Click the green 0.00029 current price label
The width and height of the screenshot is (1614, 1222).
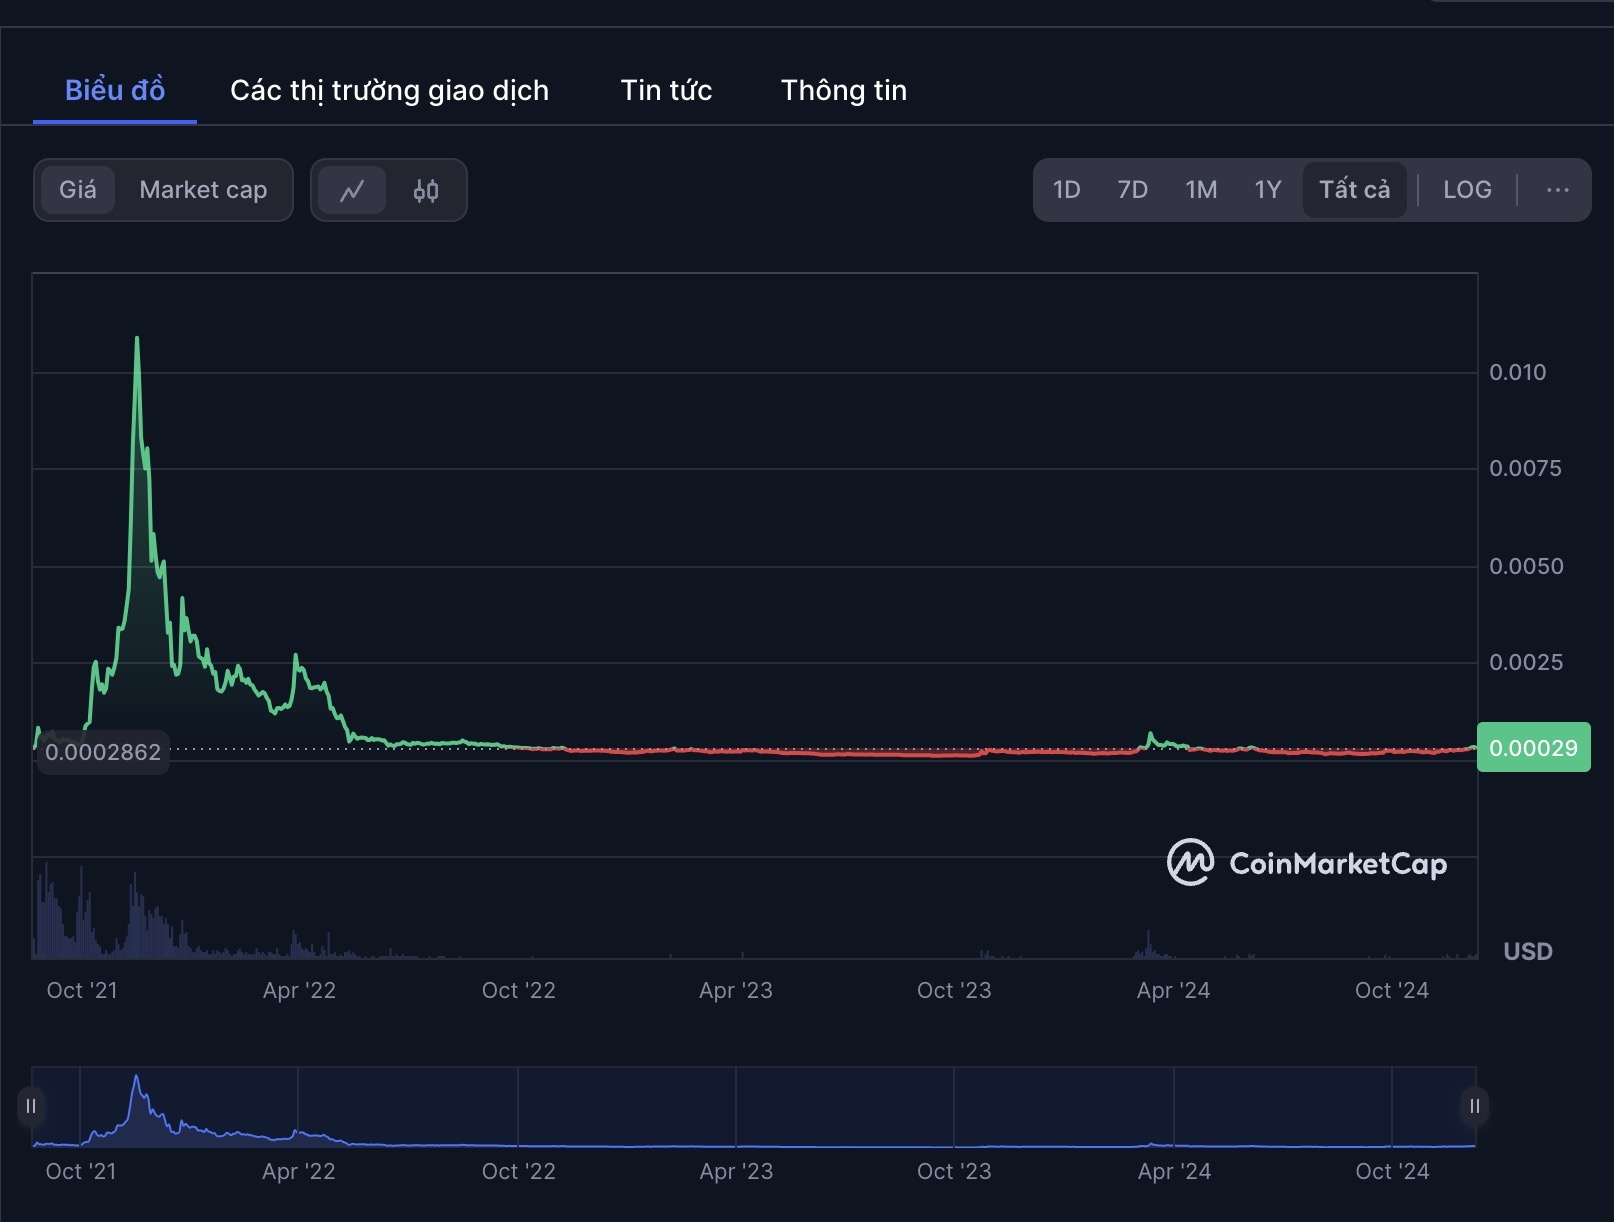pyautogui.click(x=1533, y=748)
